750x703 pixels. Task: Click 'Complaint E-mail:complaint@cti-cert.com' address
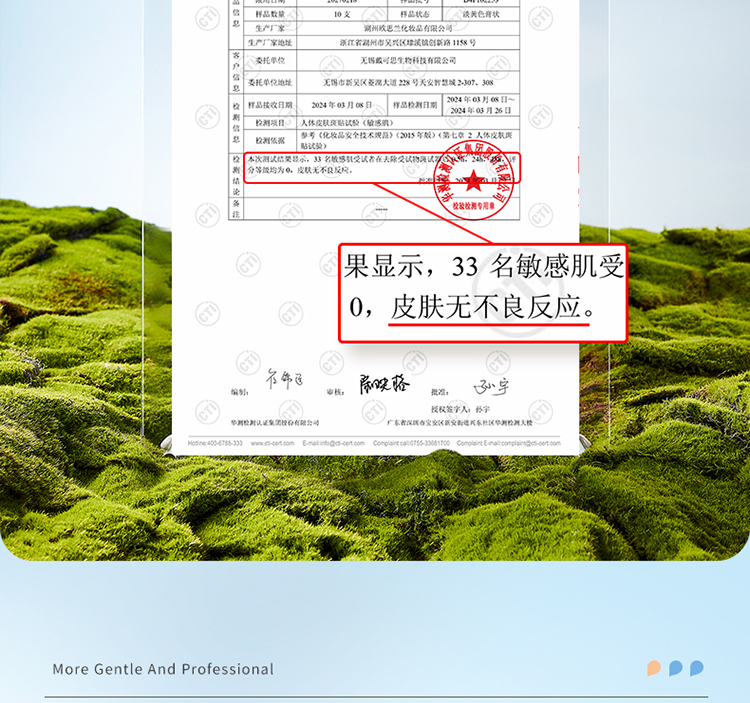click(508, 443)
